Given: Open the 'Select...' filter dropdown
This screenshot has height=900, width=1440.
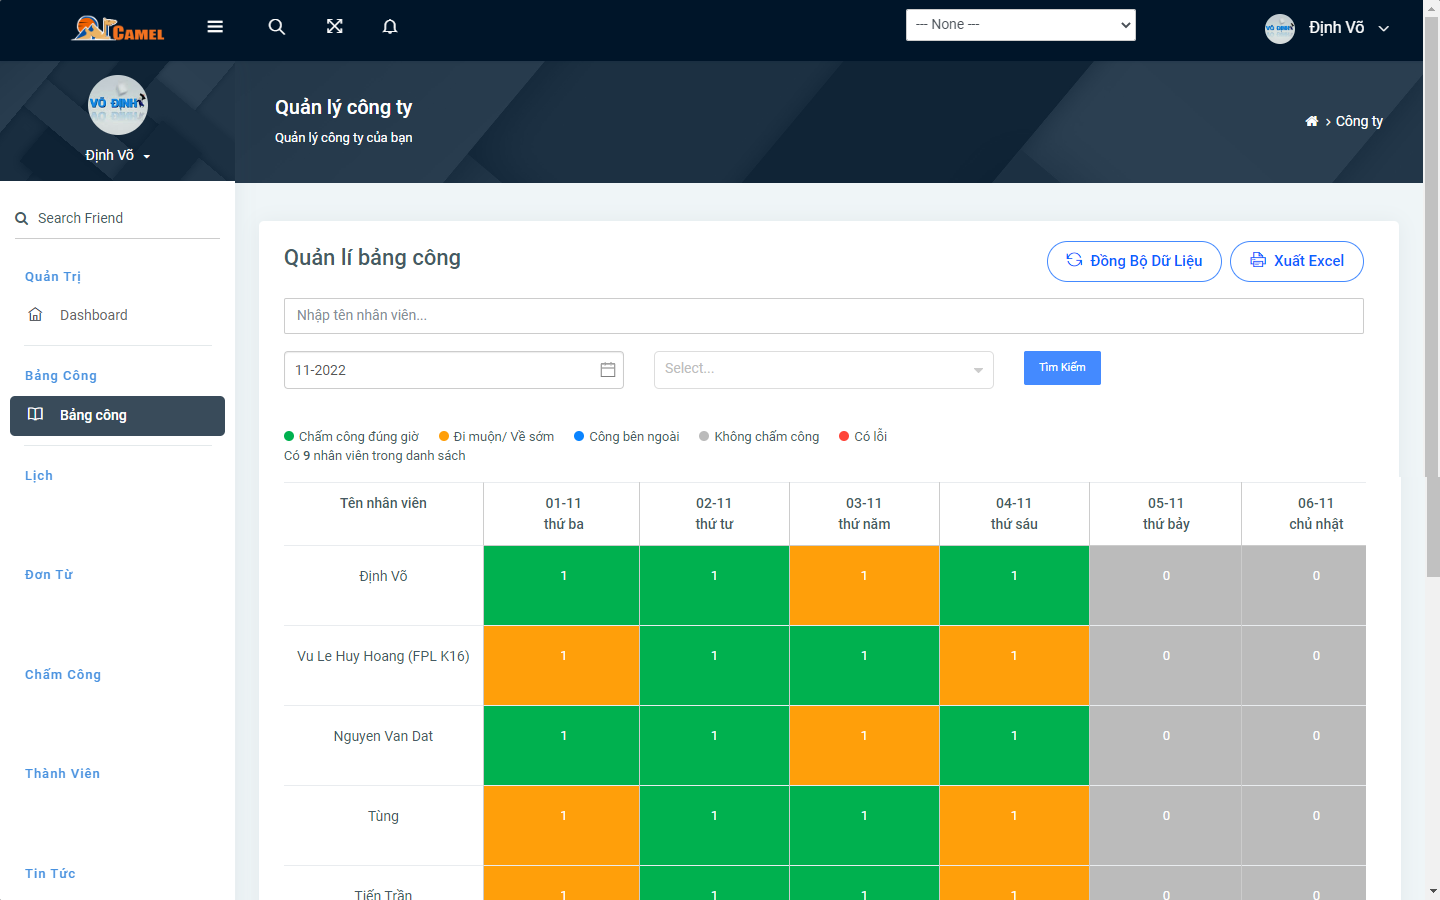Looking at the screenshot, I should pyautogui.click(x=823, y=370).
